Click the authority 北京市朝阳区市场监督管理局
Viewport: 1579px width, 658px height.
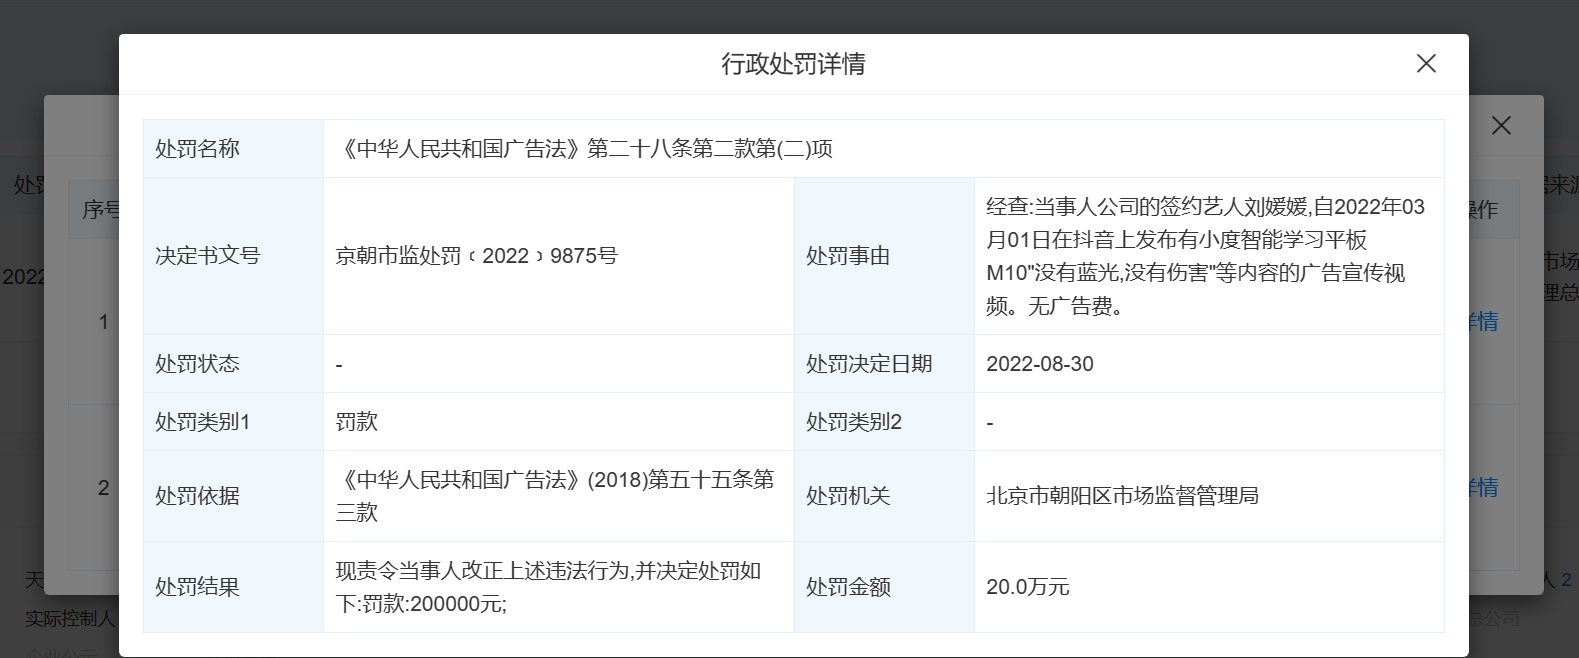coord(1122,496)
